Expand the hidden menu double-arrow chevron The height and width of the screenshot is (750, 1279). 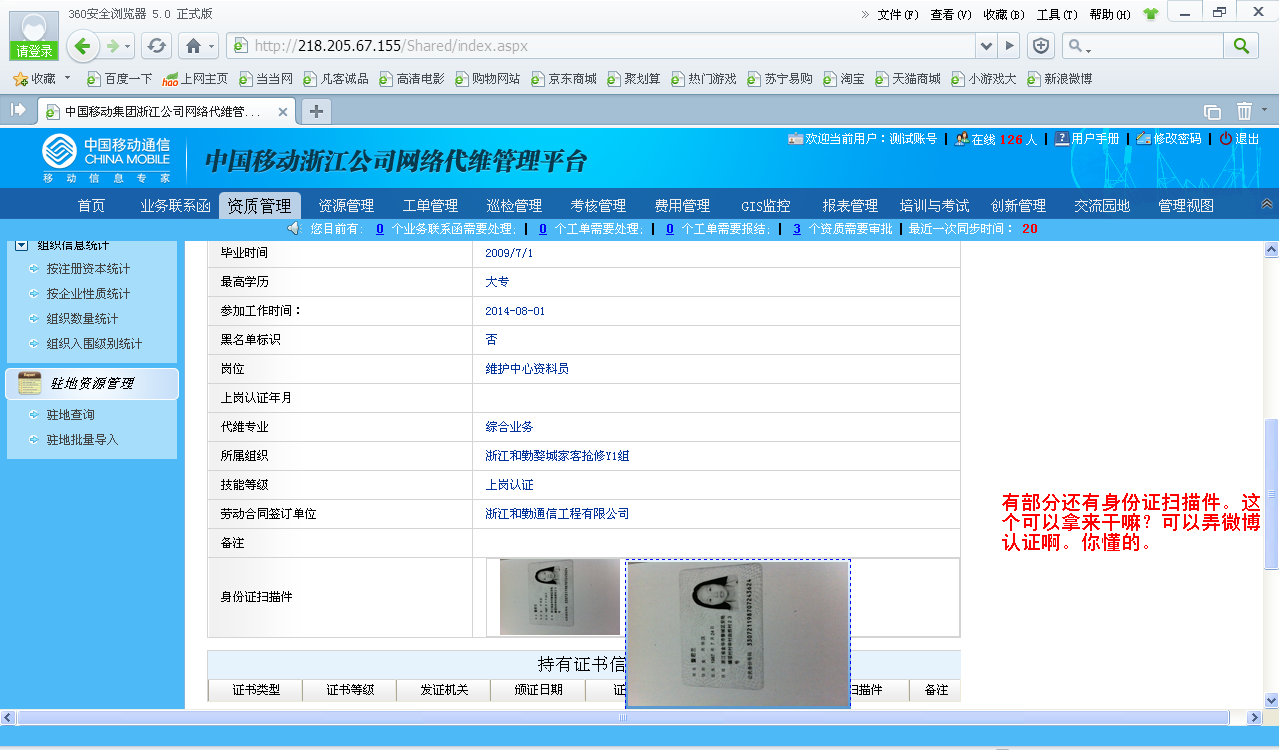click(x=865, y=14)
